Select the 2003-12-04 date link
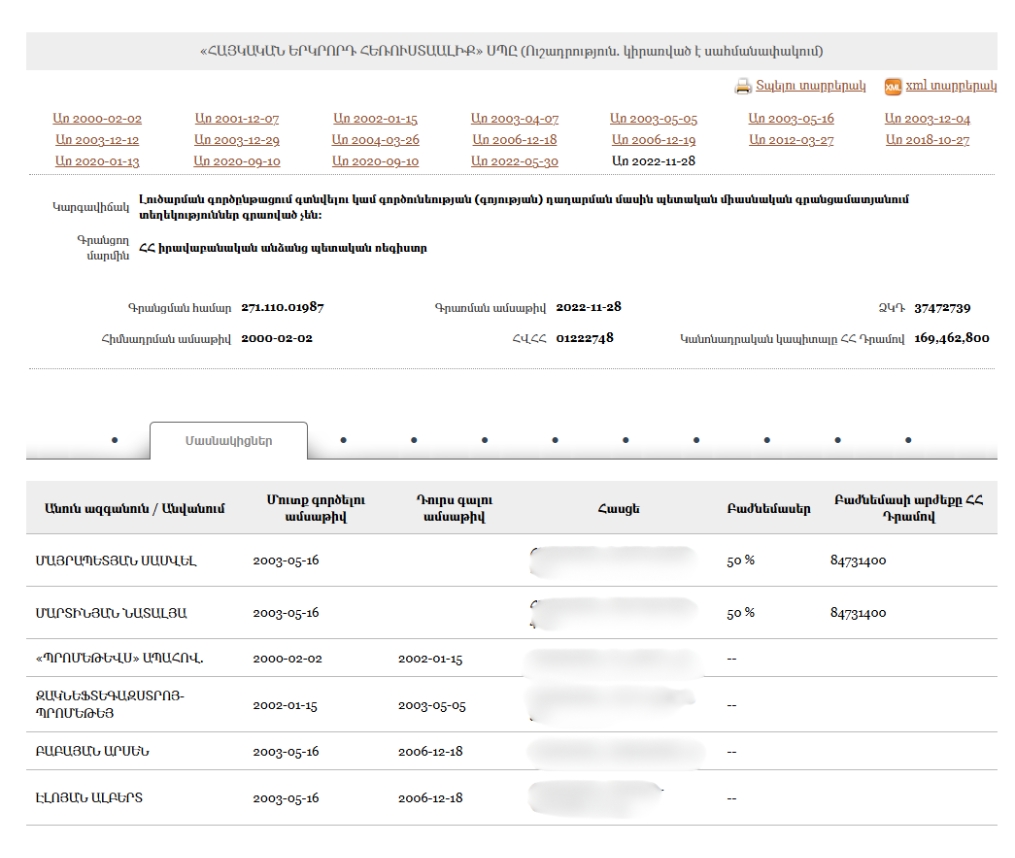This screenshot has width=1015, height=858. 927,120
